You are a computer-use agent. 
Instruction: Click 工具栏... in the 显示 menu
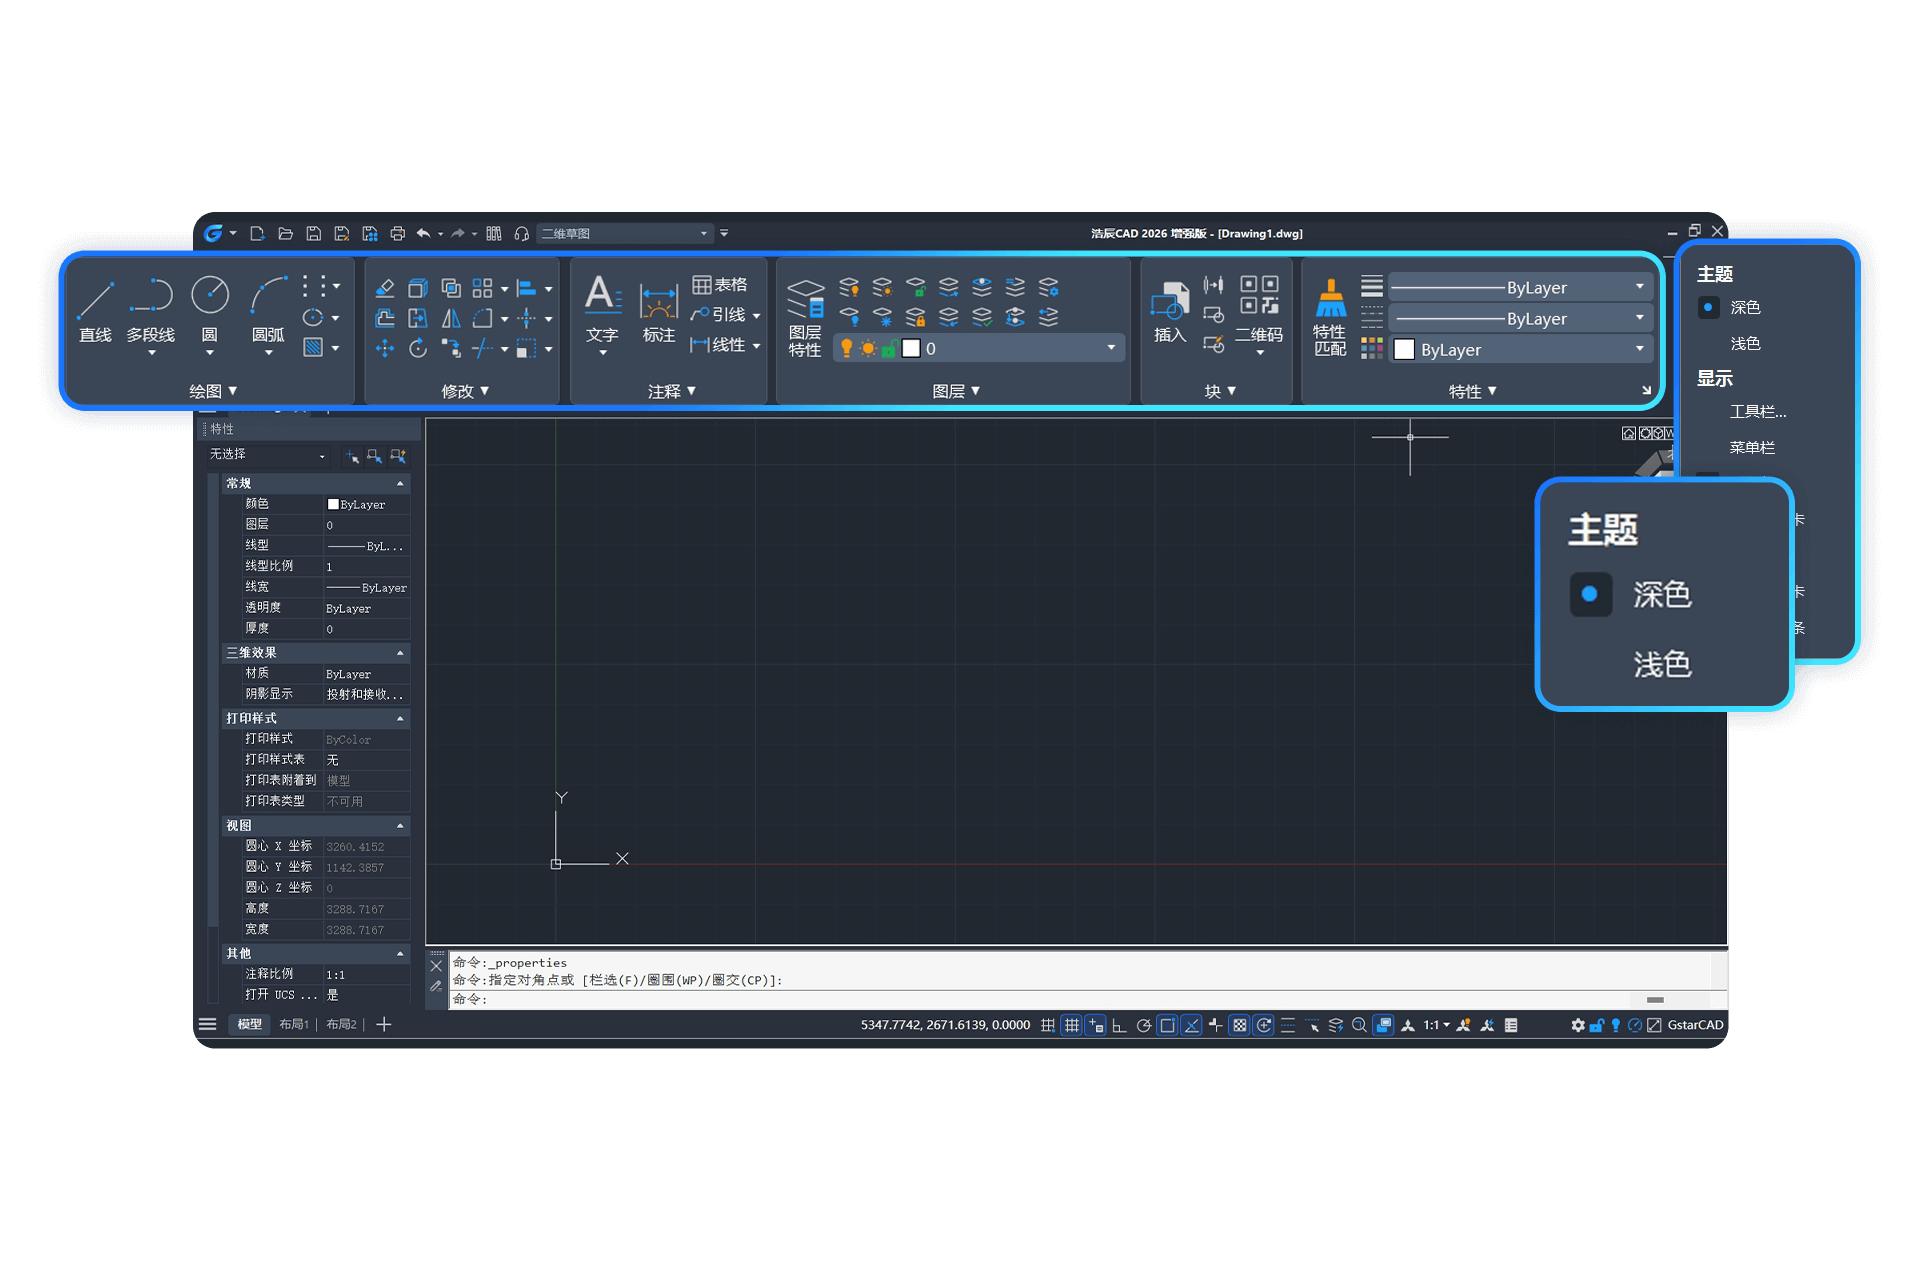(x=1758, y=411)
